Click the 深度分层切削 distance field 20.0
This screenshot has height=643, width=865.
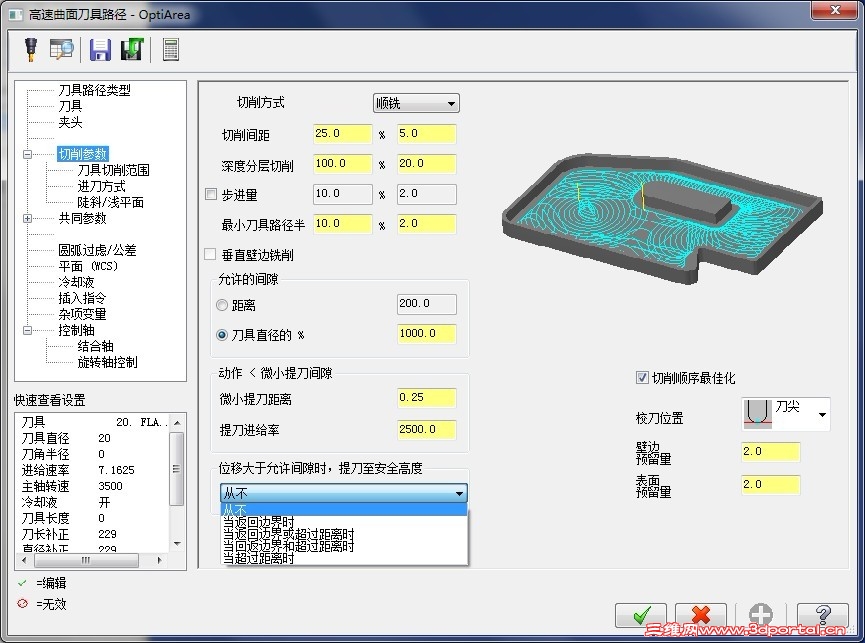(426, 164)
